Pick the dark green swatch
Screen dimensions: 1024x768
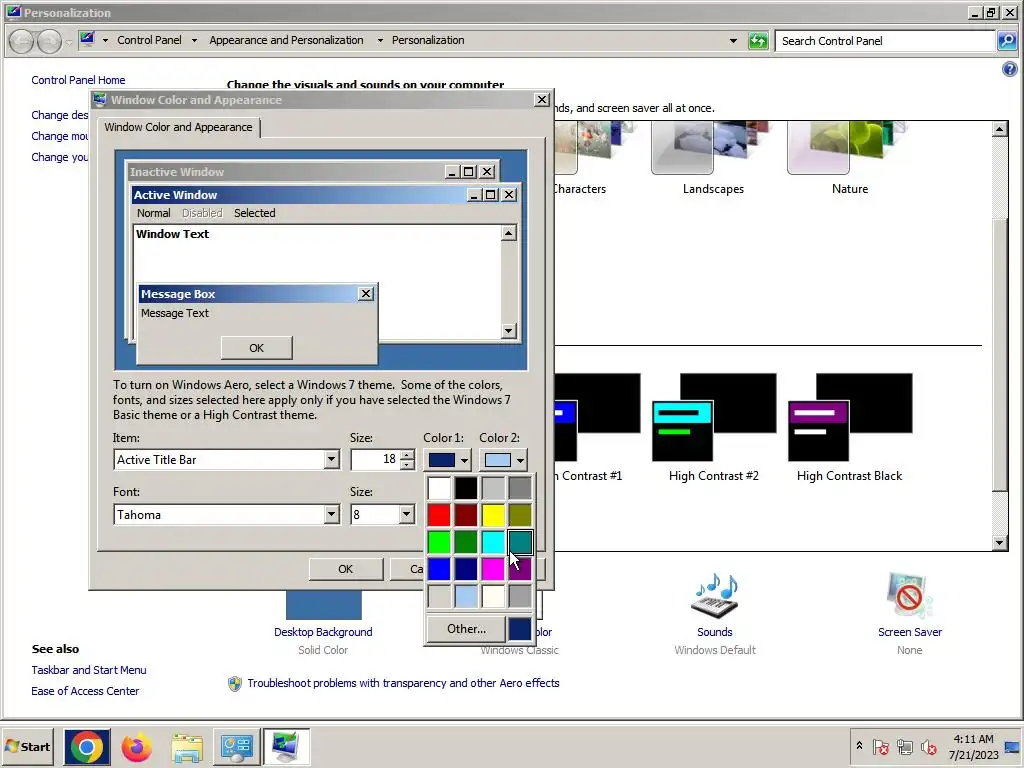point(466,542)
